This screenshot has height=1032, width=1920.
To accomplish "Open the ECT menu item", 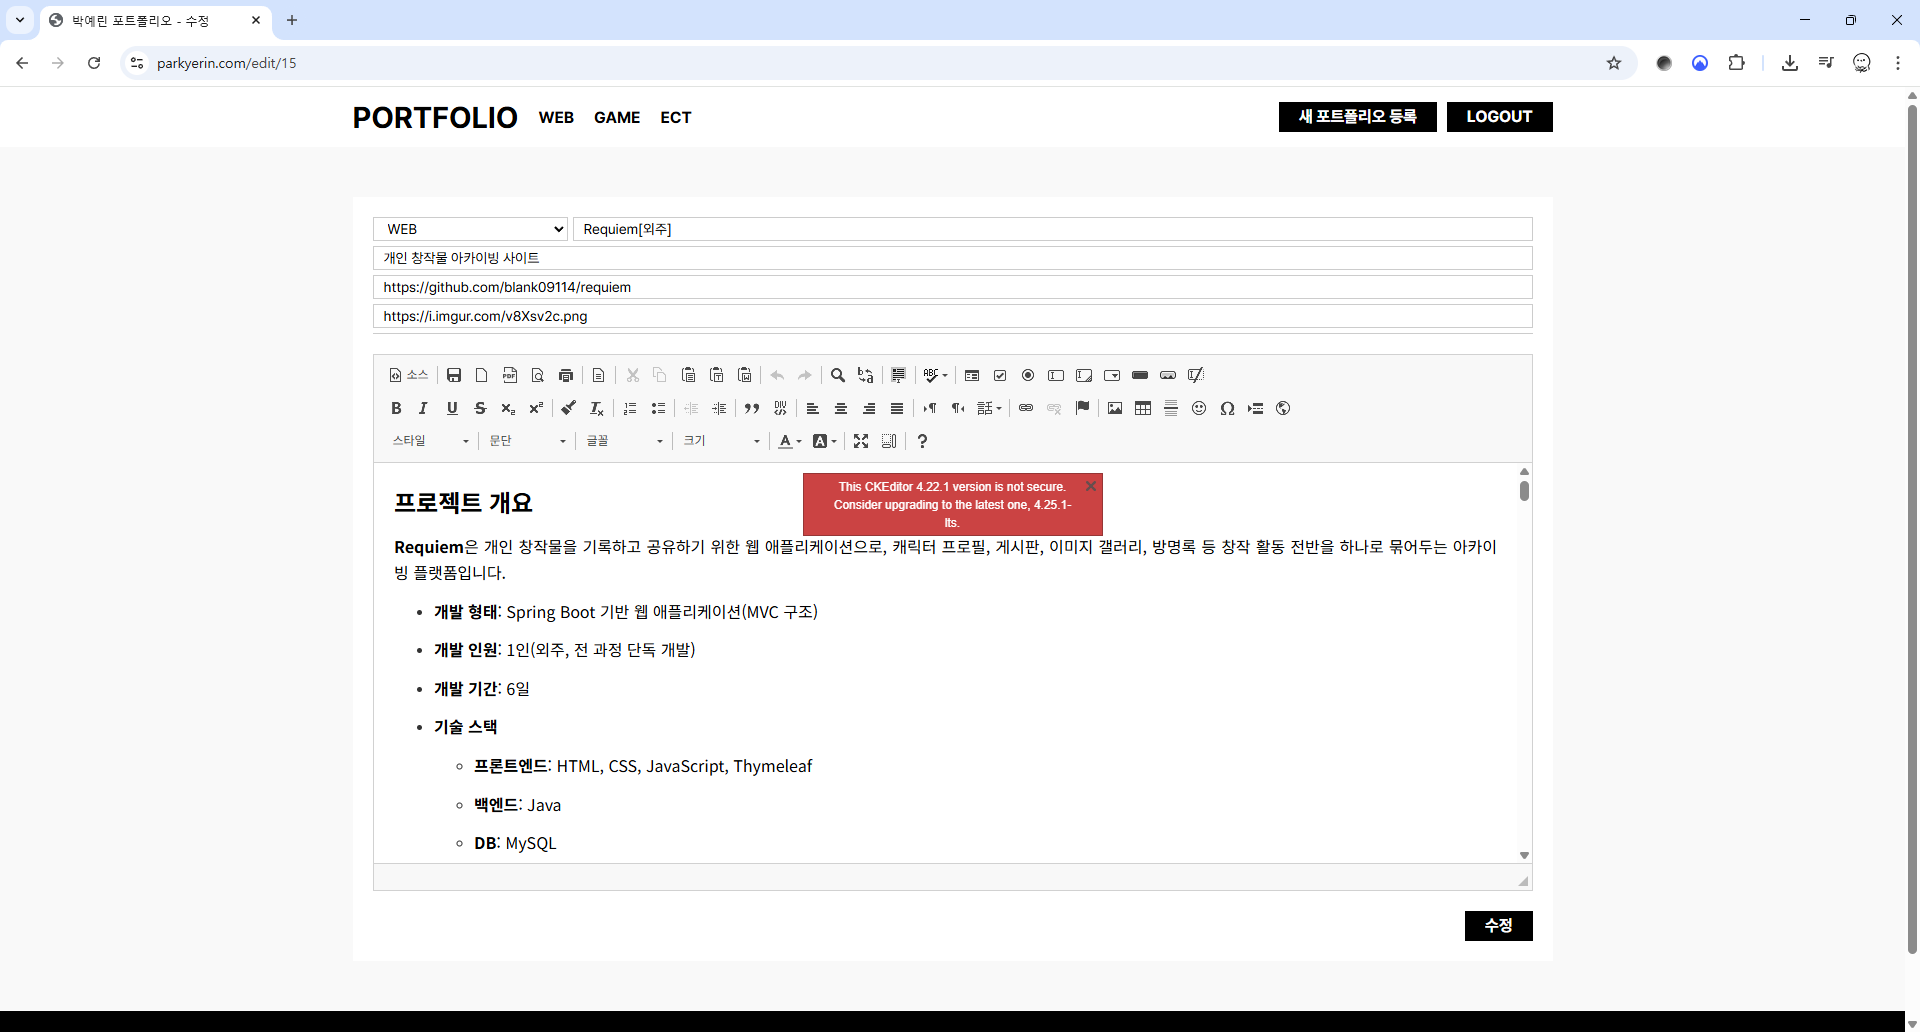I will (x=675, y=117).
